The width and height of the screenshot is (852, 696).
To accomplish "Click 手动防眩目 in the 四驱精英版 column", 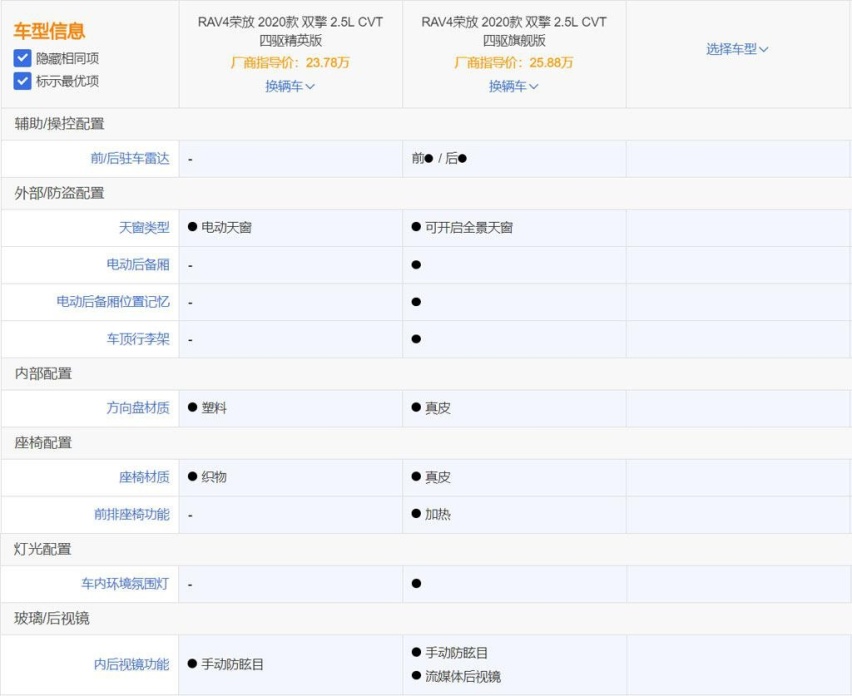I will pos(233,664).
